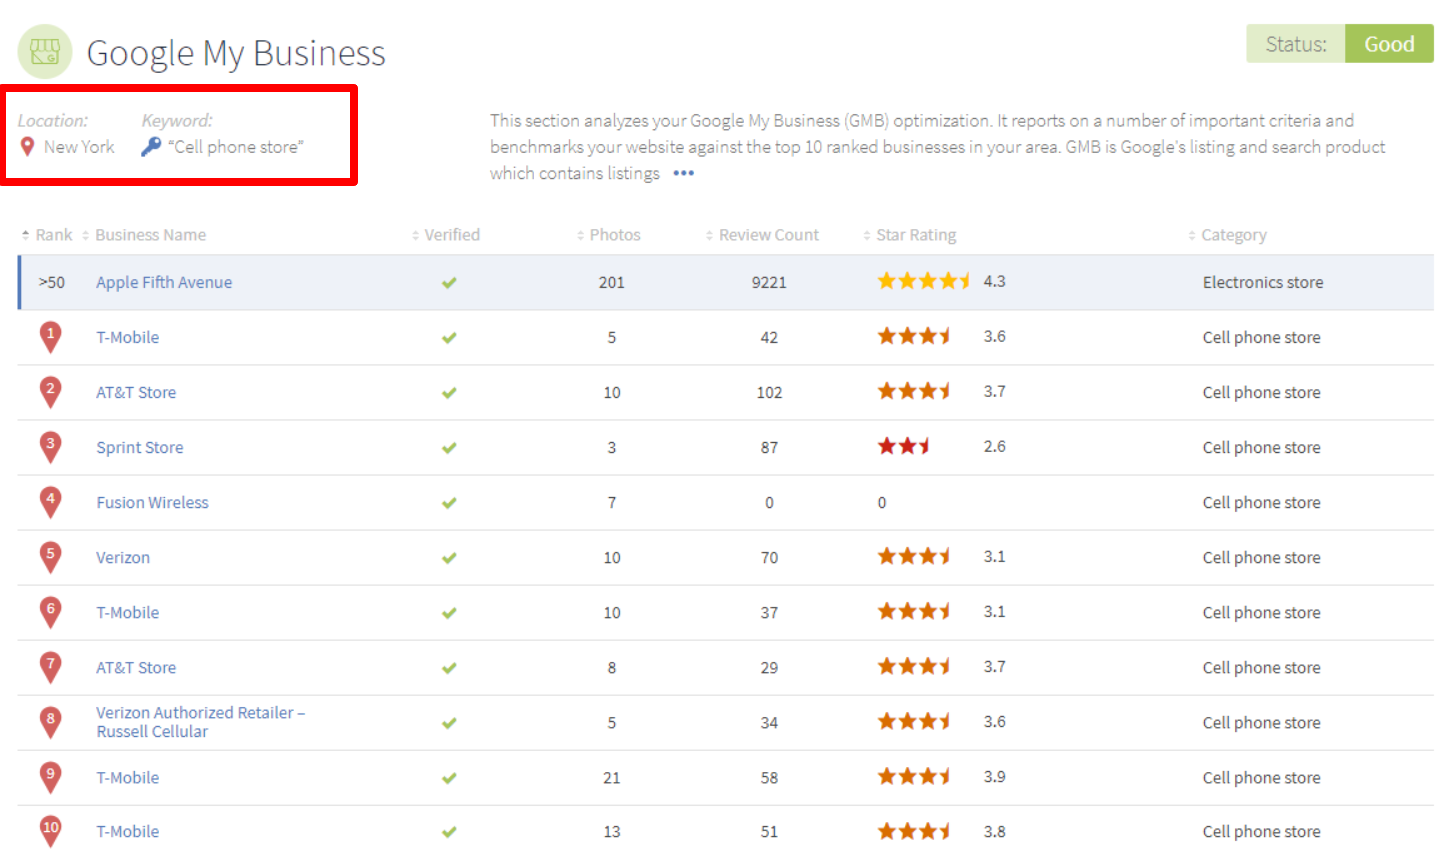Click the 3.9 star rating in rank 9 row
Screen dimensions: 1442x854
coord(941,776)
